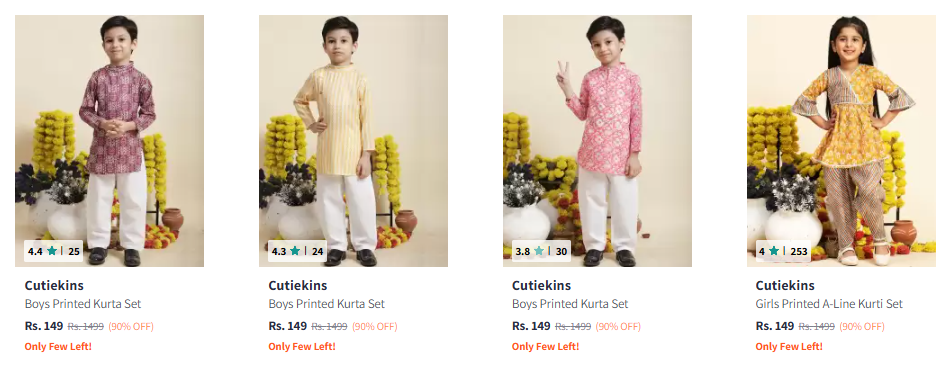The width and height of the screenshot is (952, 371).
Task: Click the 4.3 rating star icon
Action: (x=295, y=251)
